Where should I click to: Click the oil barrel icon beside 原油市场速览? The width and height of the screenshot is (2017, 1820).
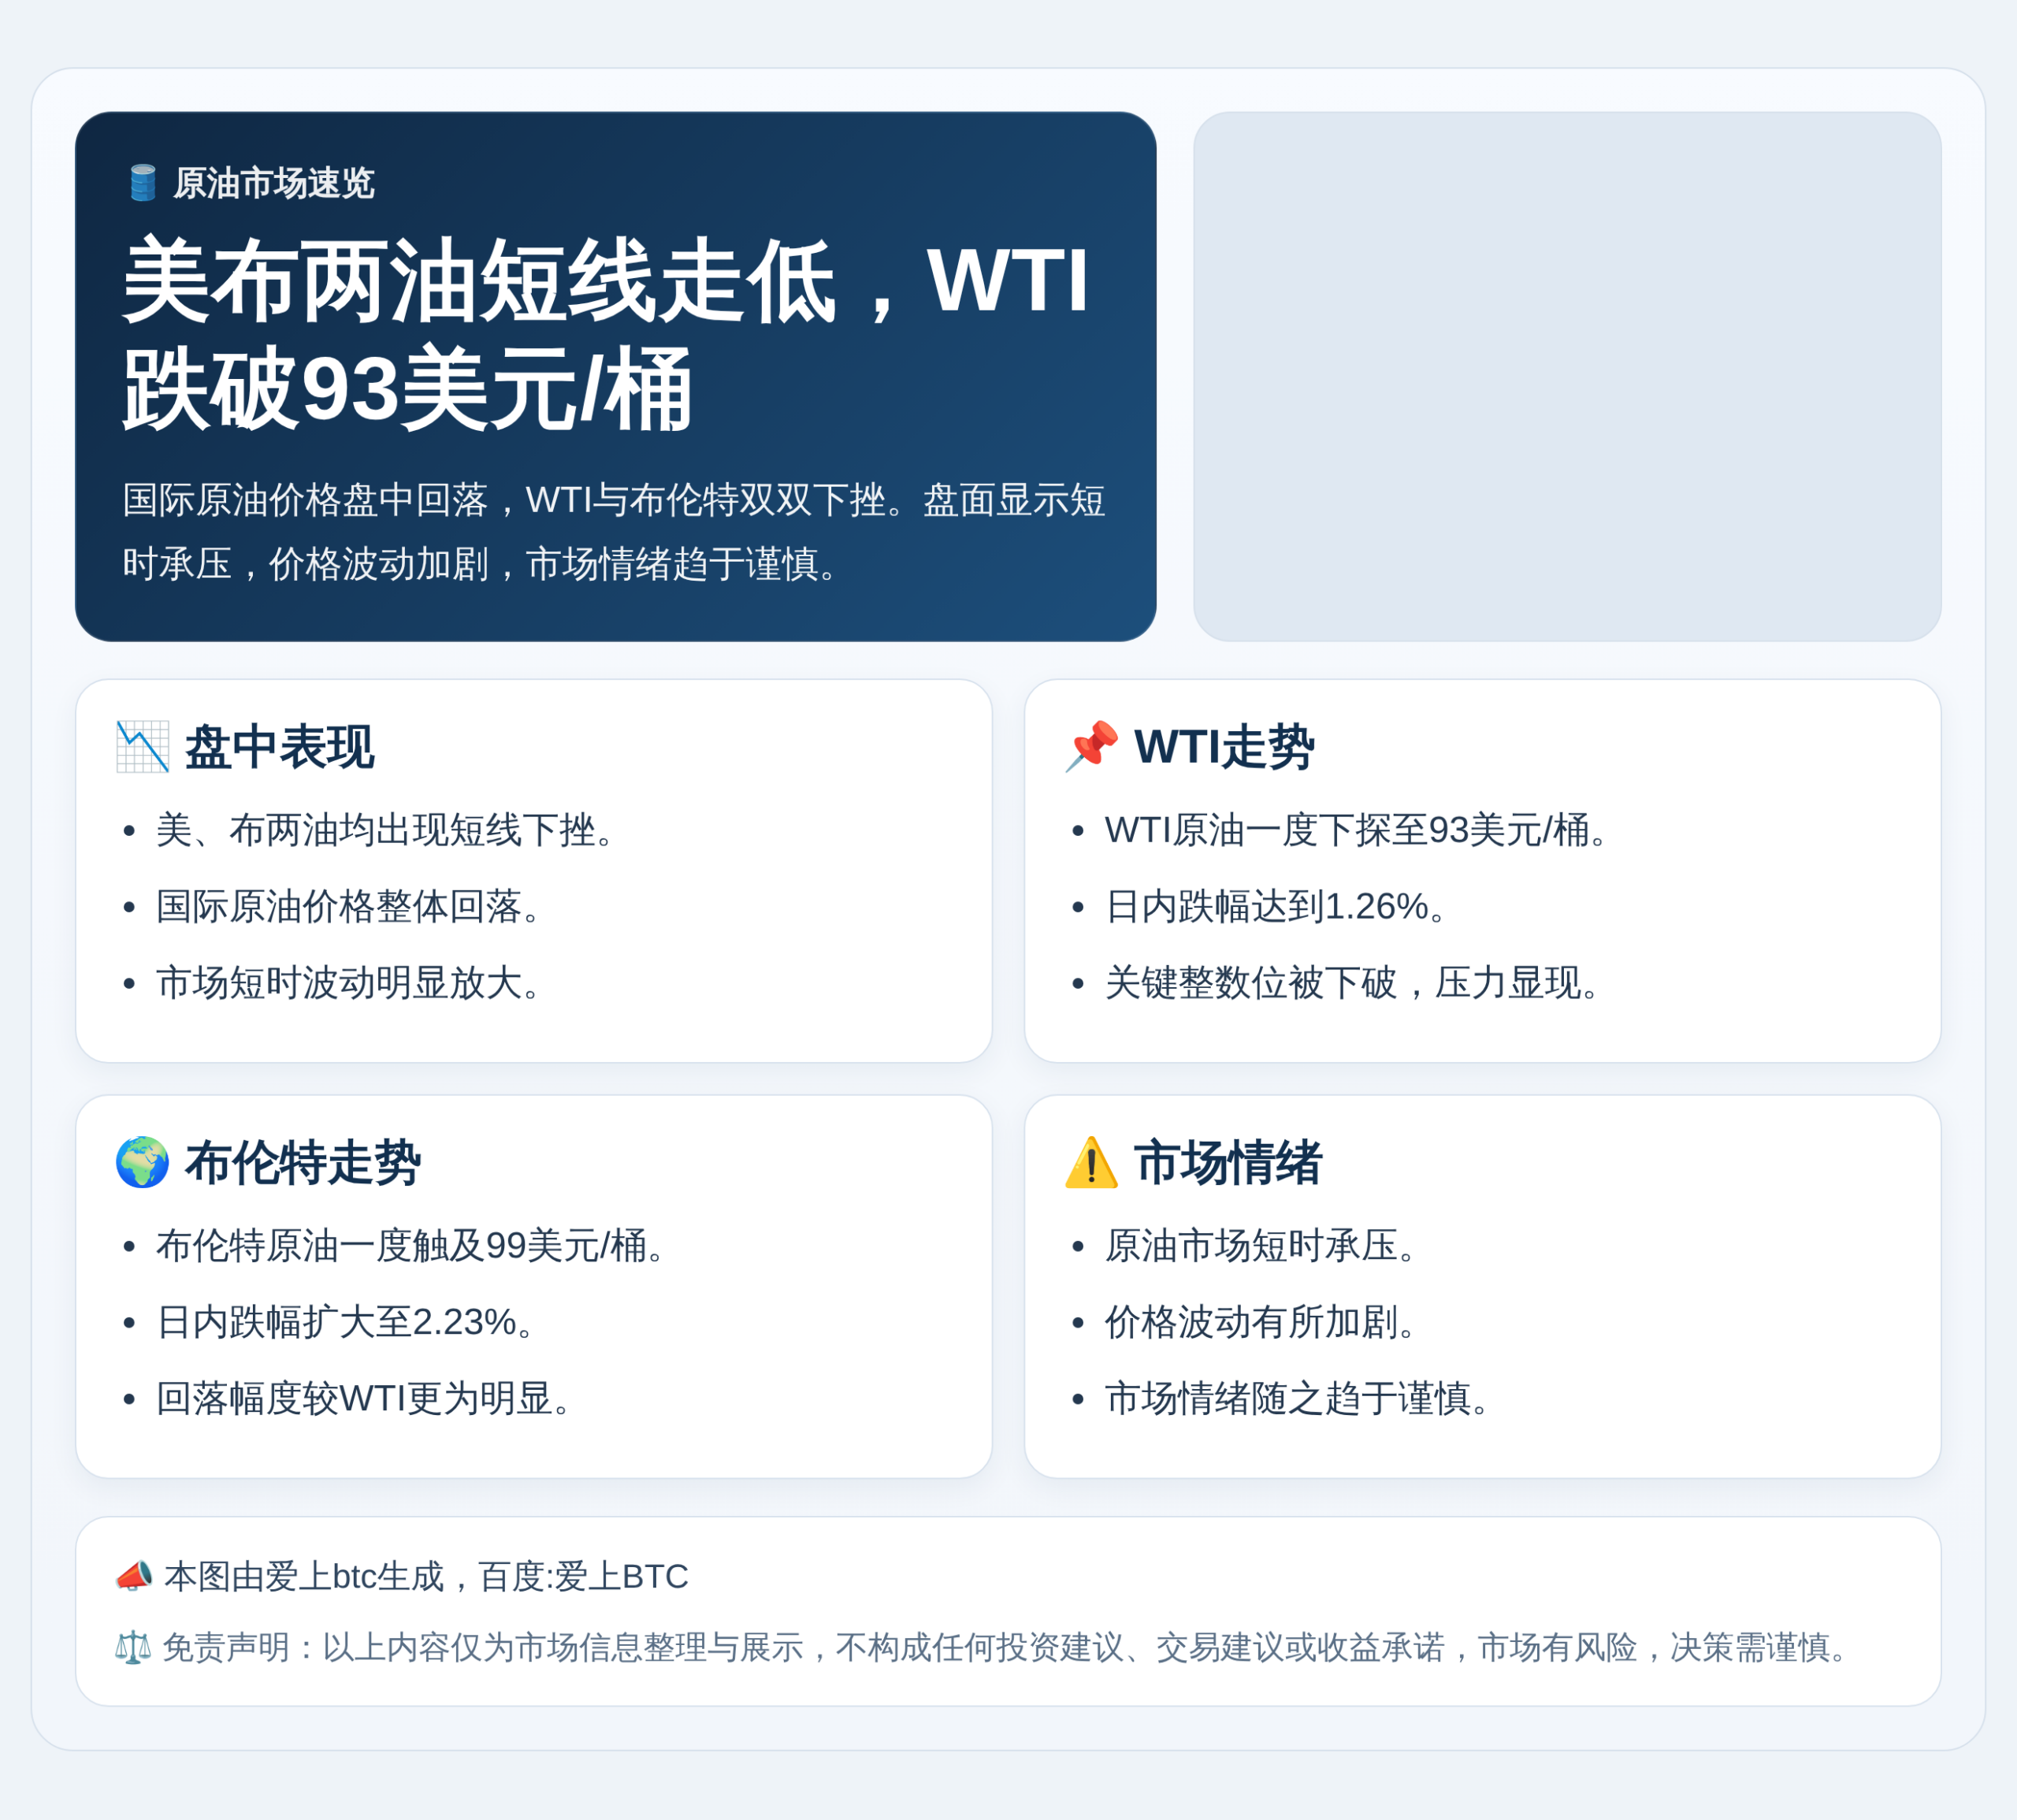[x=143, y=183]
